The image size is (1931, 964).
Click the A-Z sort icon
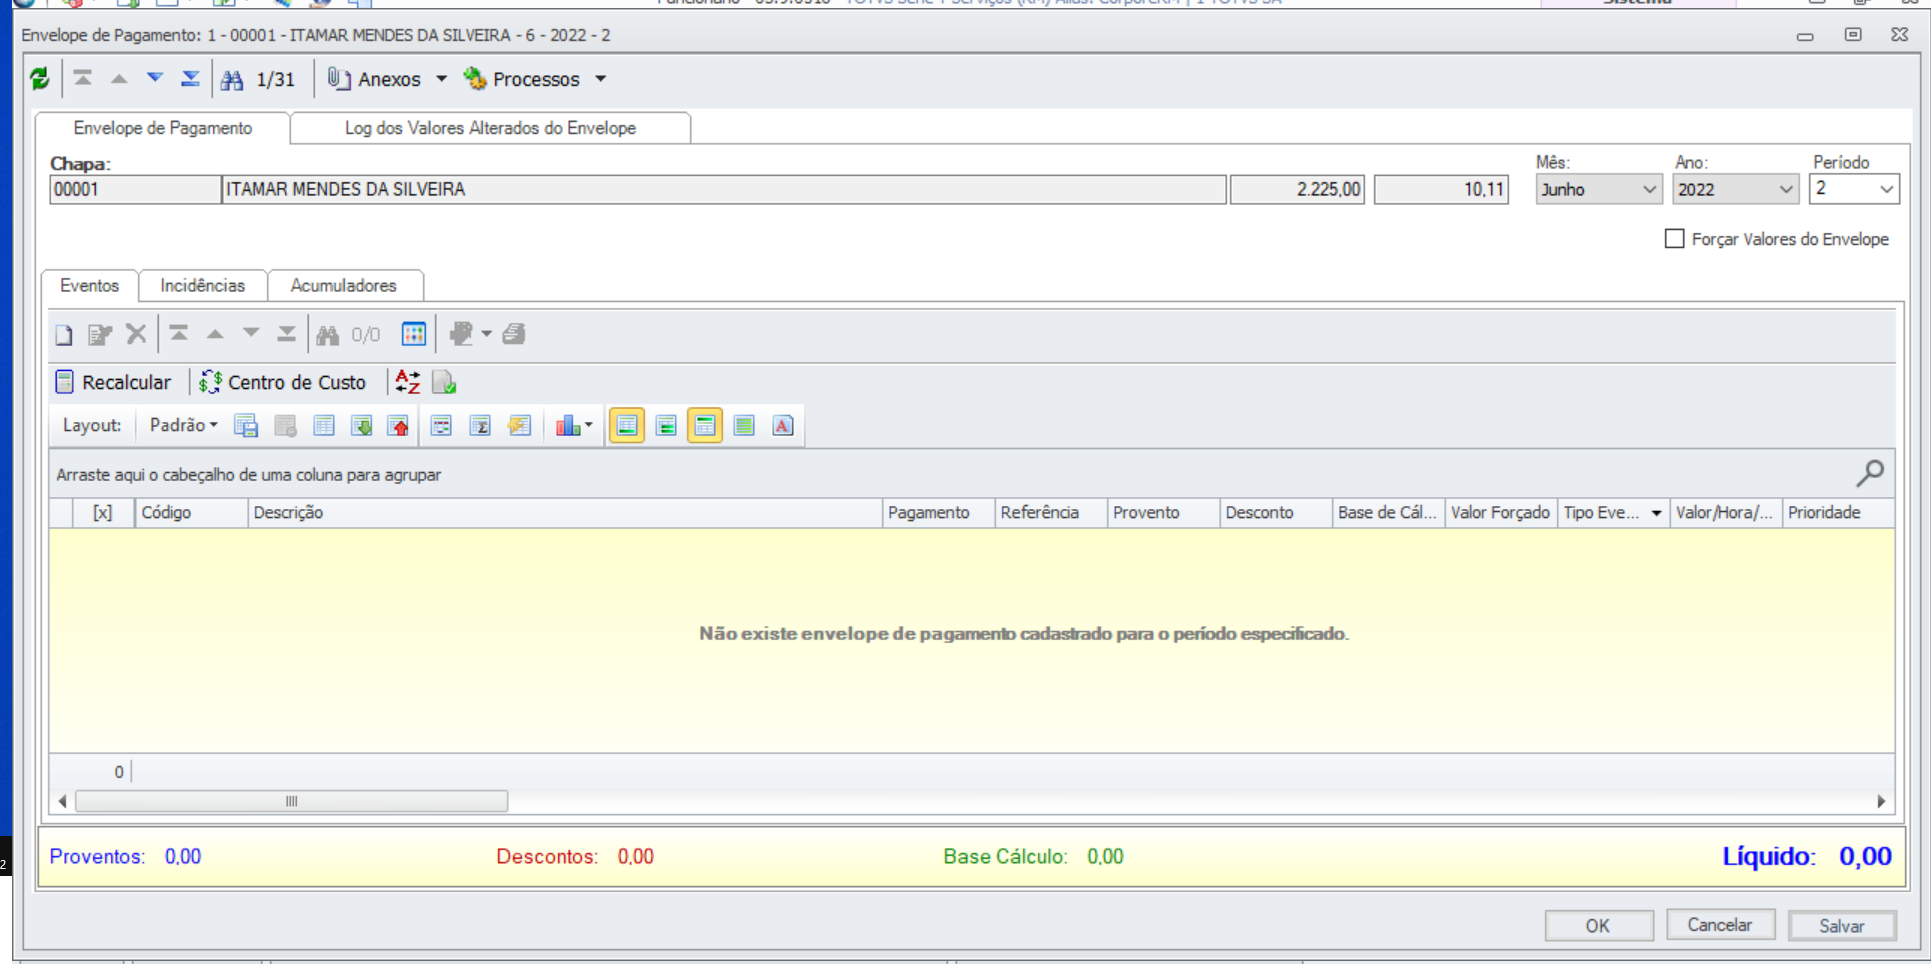408,382
